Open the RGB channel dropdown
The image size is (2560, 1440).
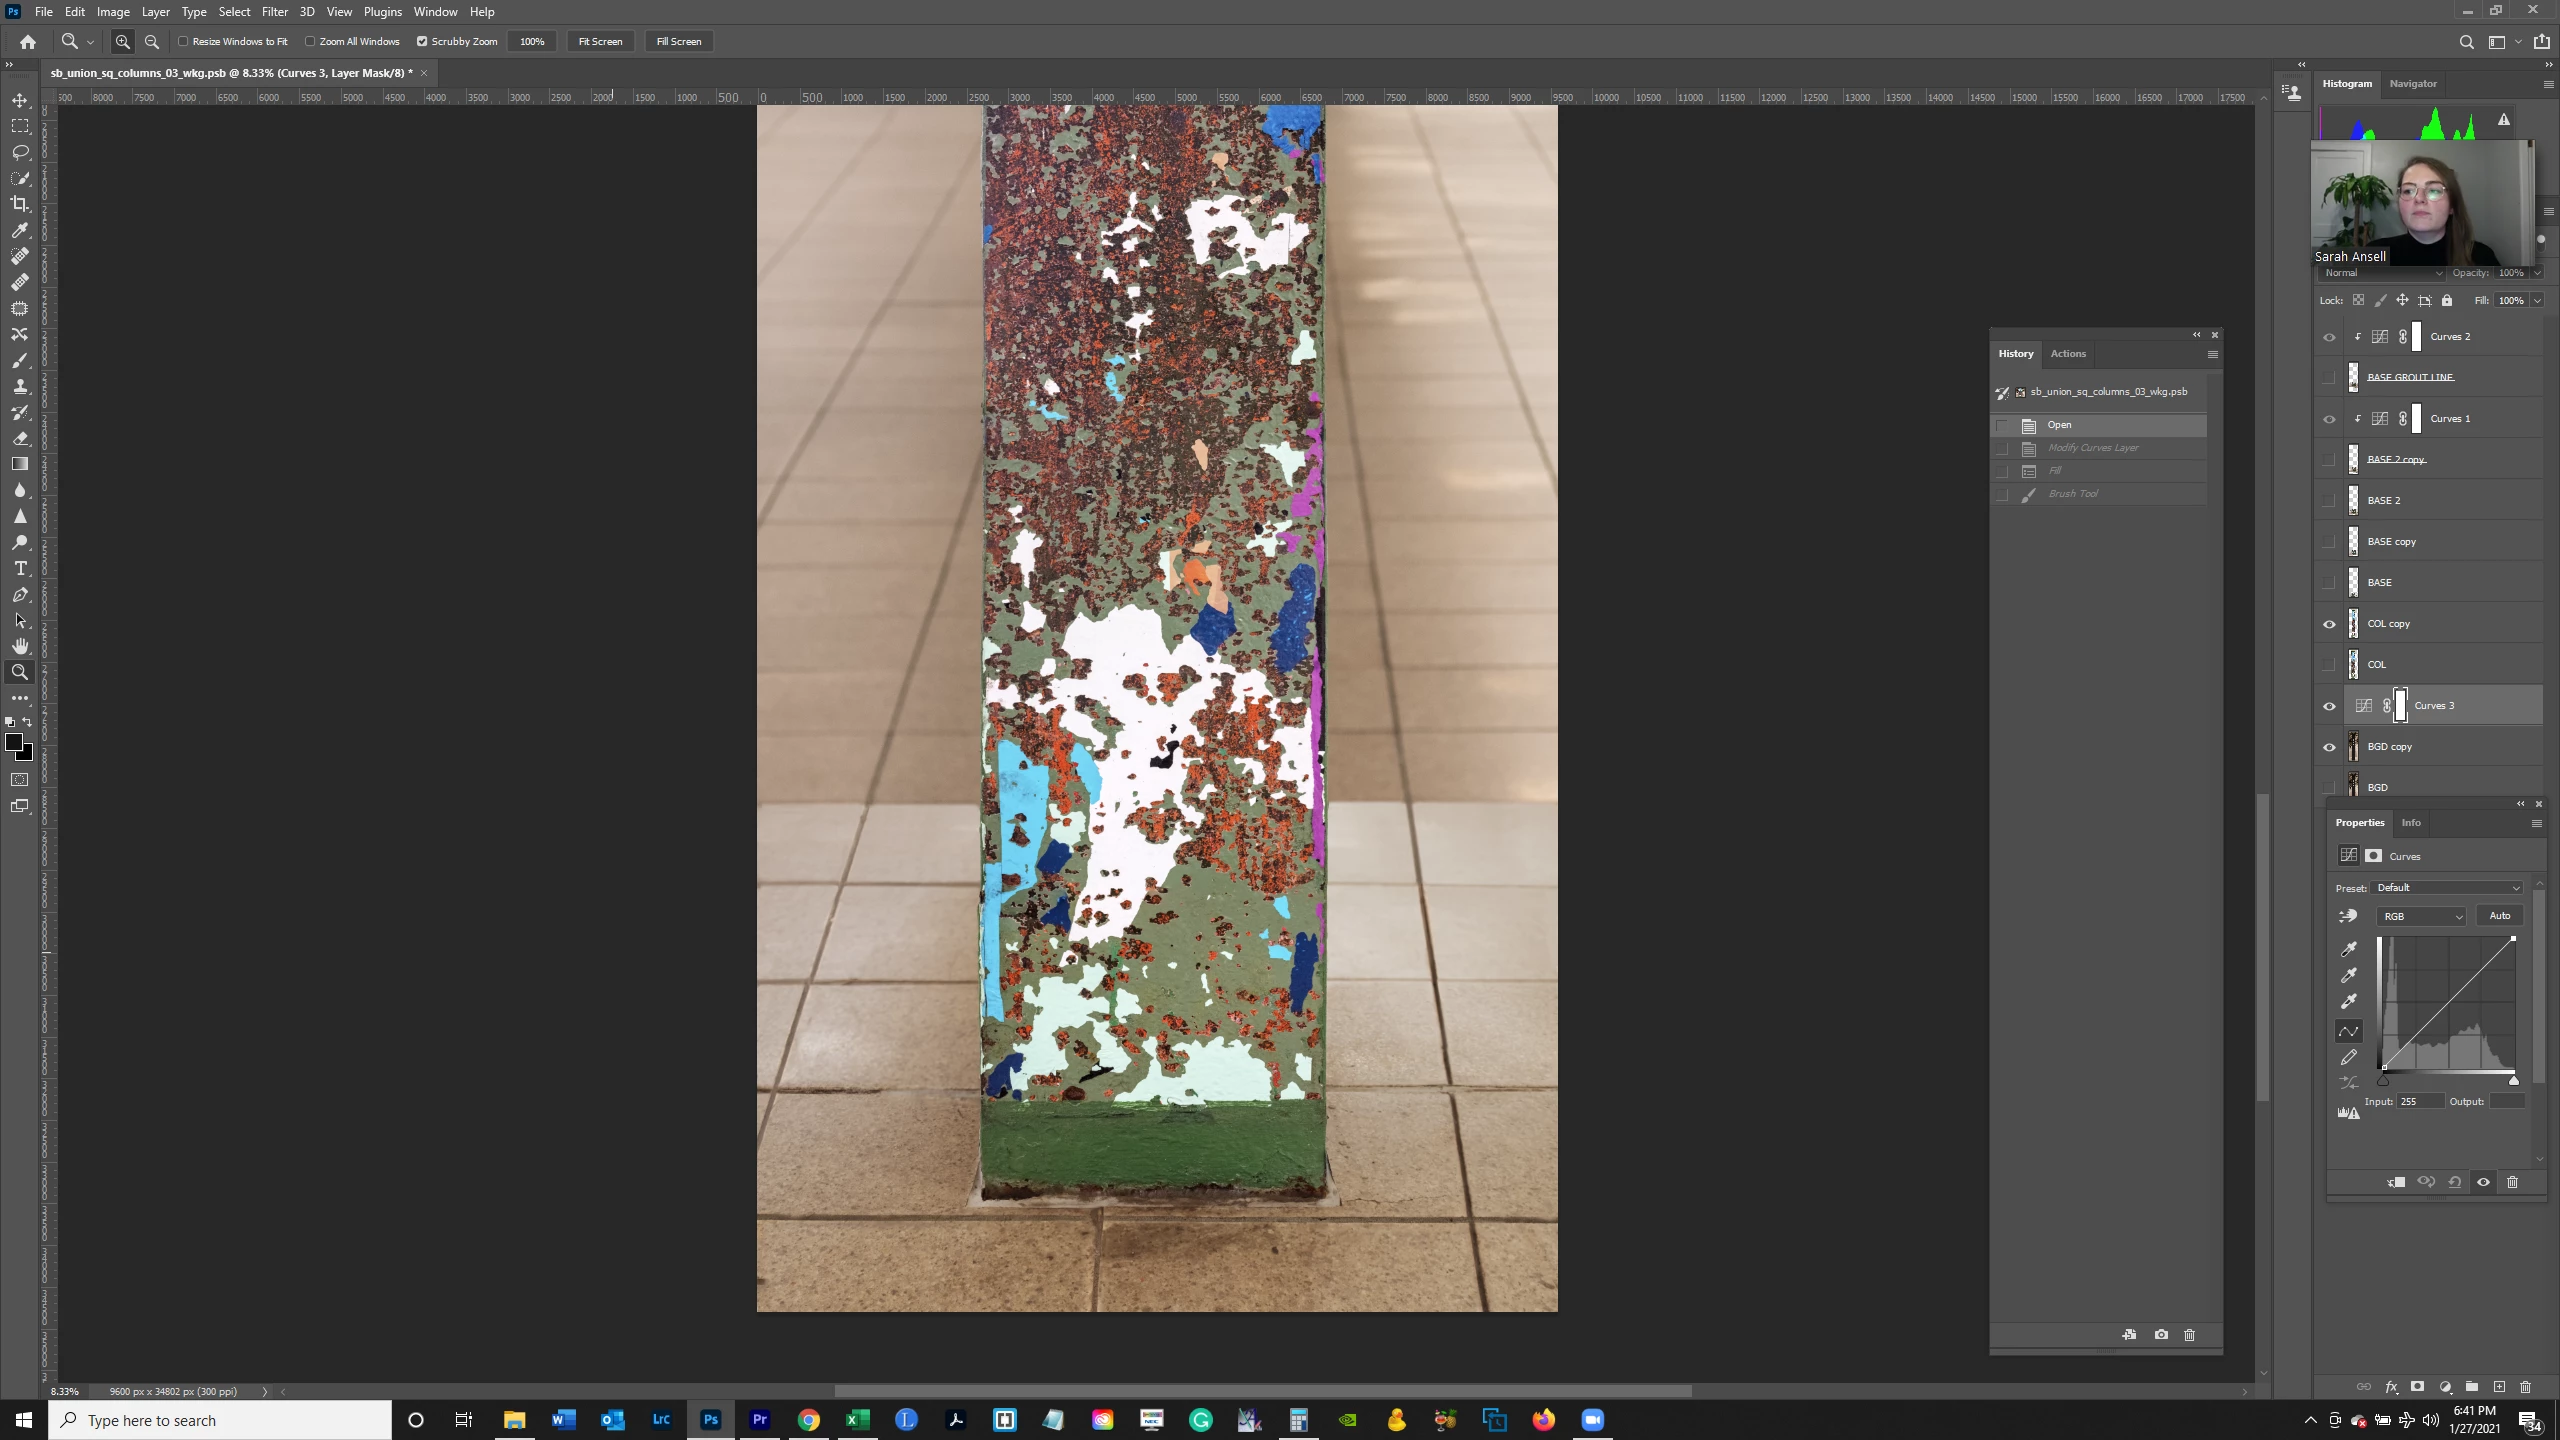[2422, 916]
